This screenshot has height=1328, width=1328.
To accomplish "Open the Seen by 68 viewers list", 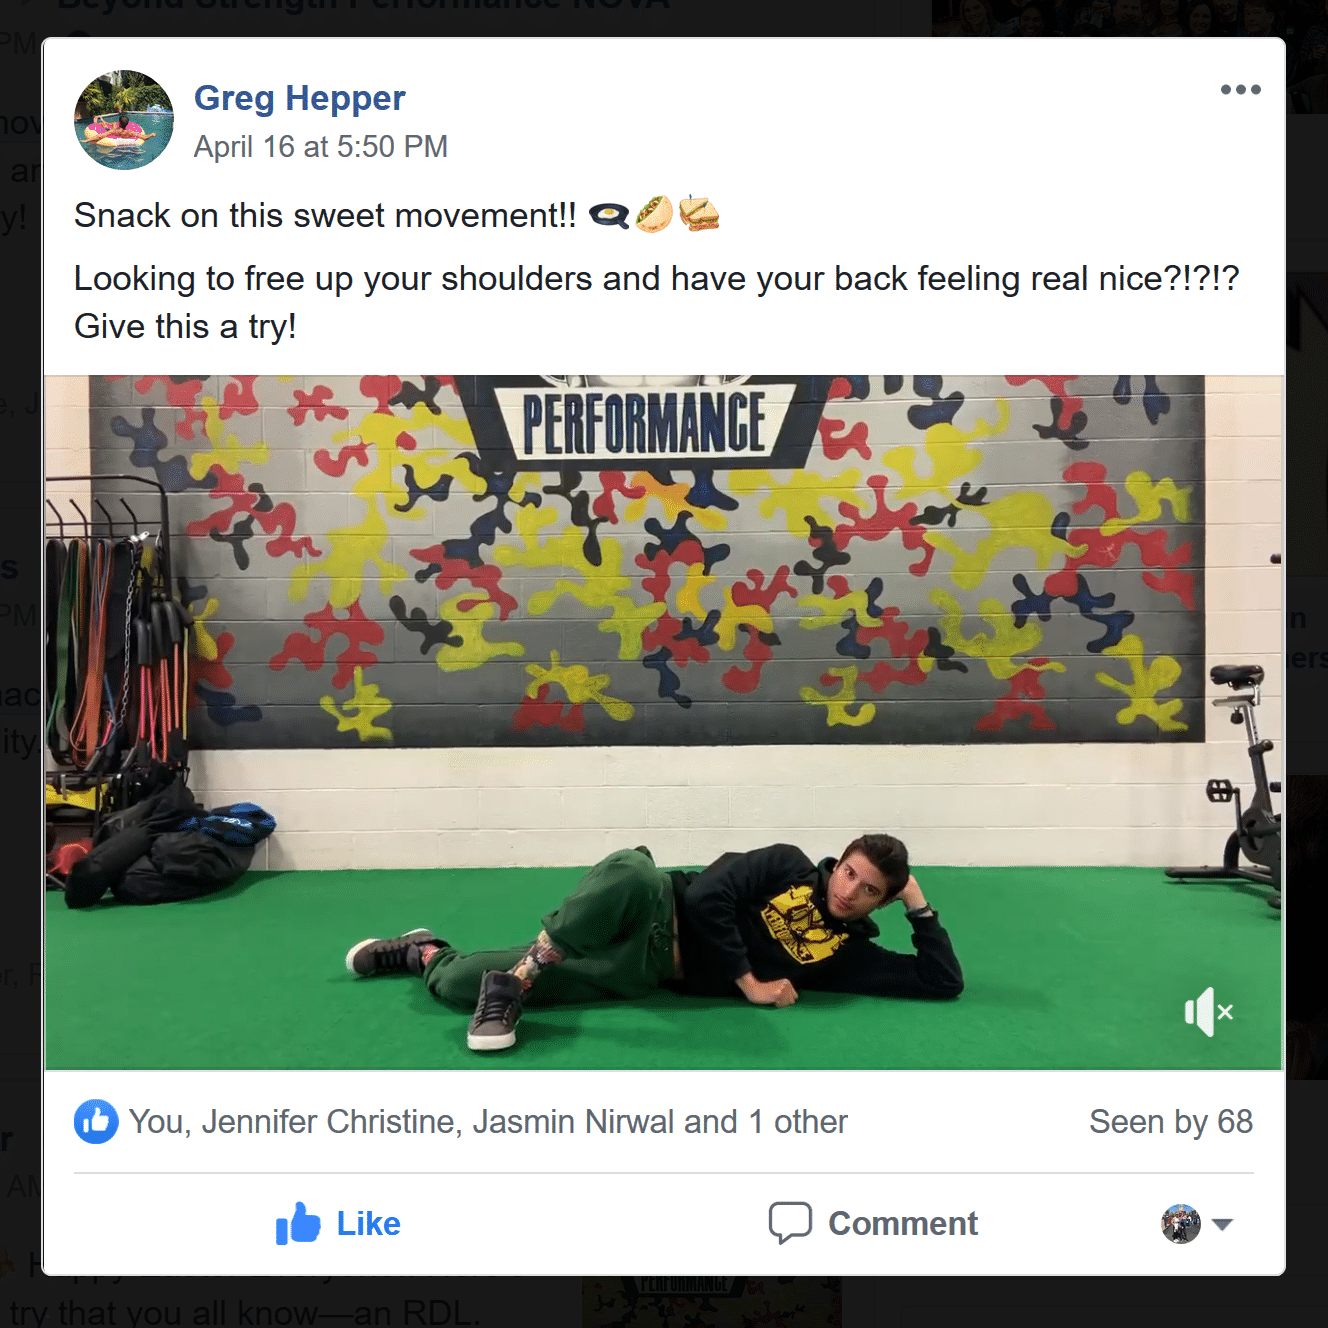I will 1170,1122.
